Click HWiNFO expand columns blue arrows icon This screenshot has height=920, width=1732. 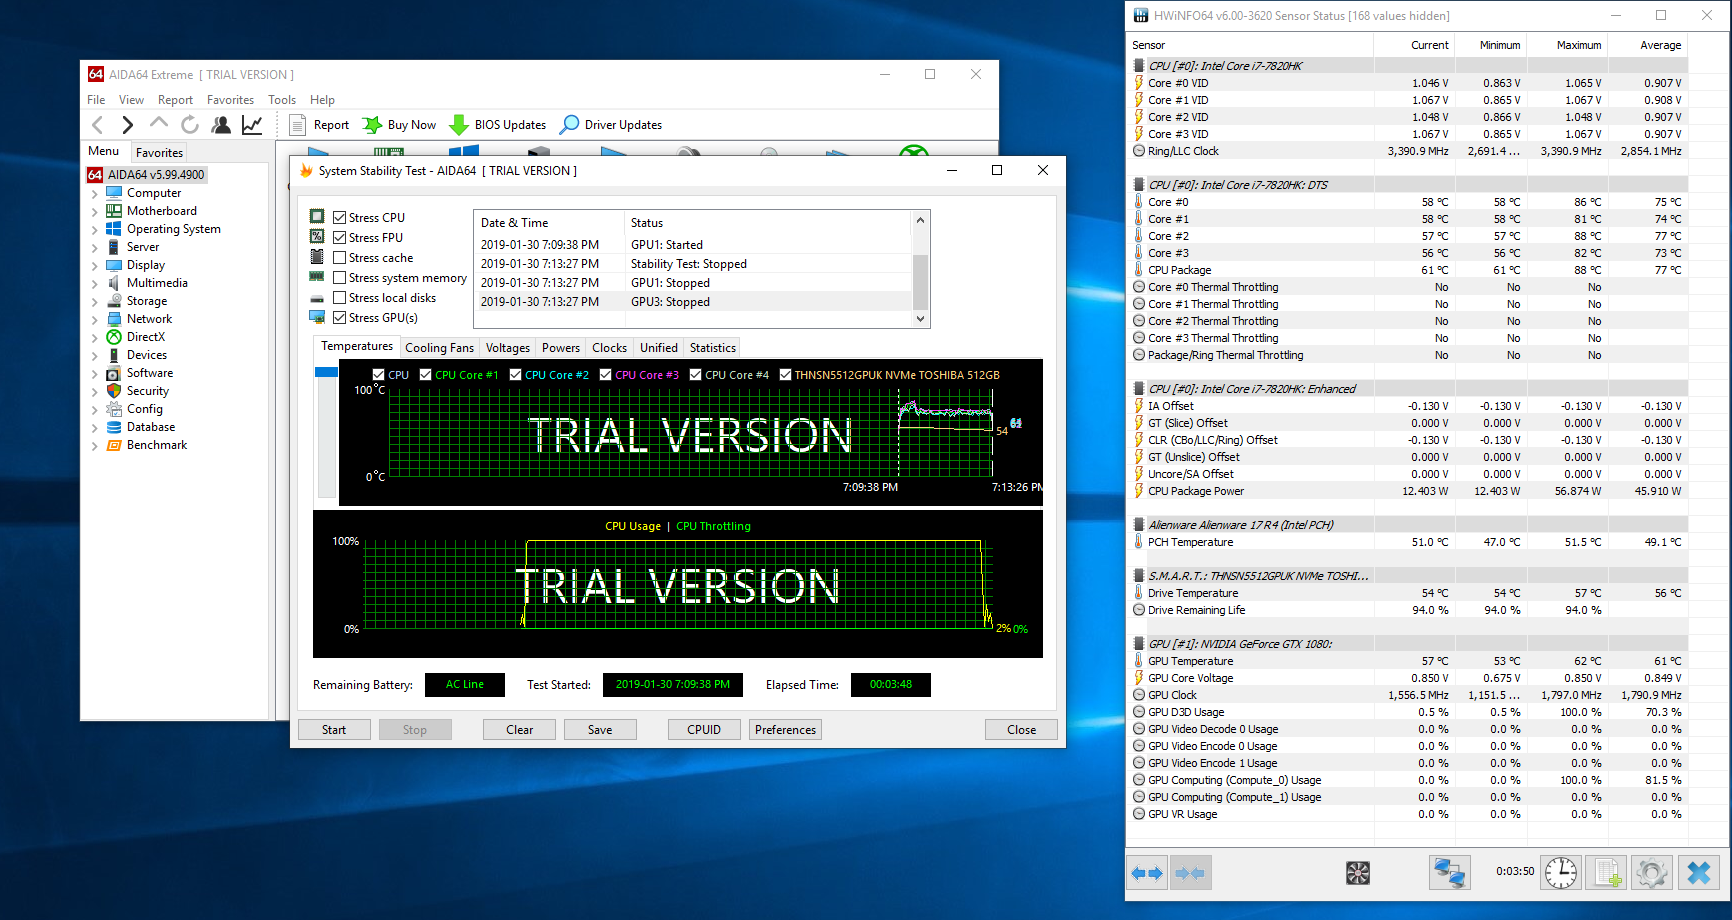point(1147,873)
